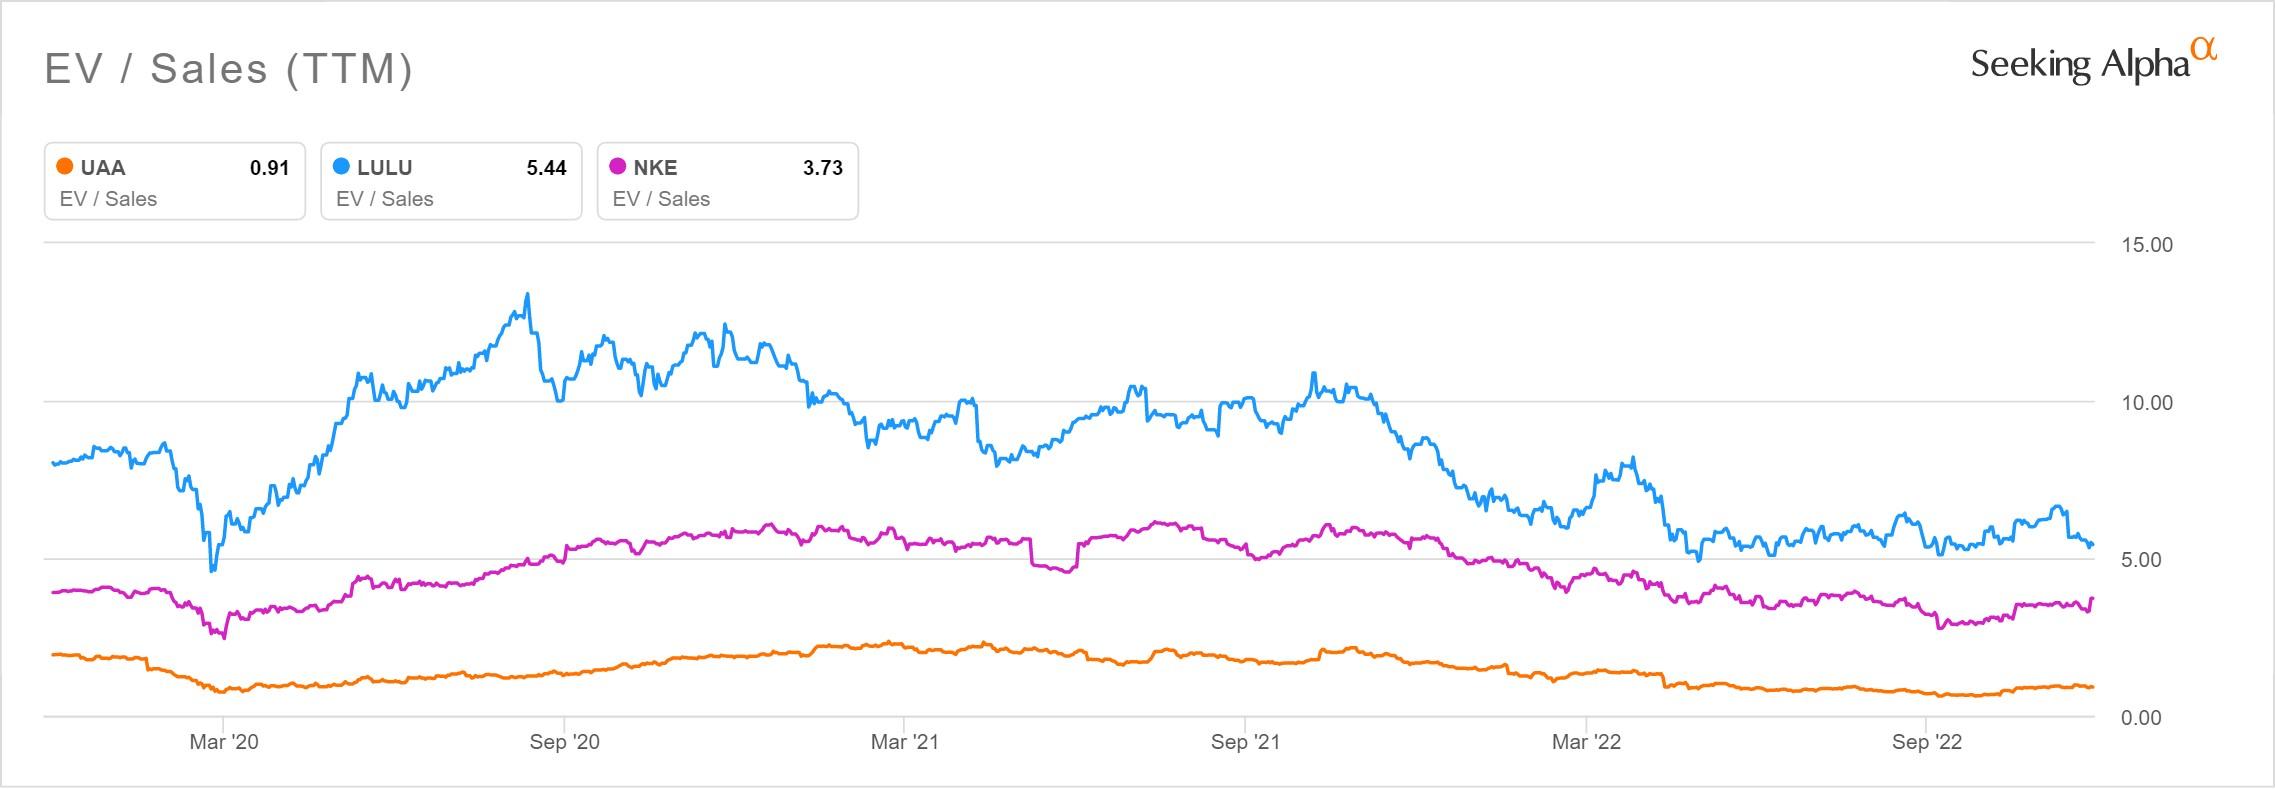Select the Sep '20 x-axis label
This screenshot has height=789, width=2275.
564,742
